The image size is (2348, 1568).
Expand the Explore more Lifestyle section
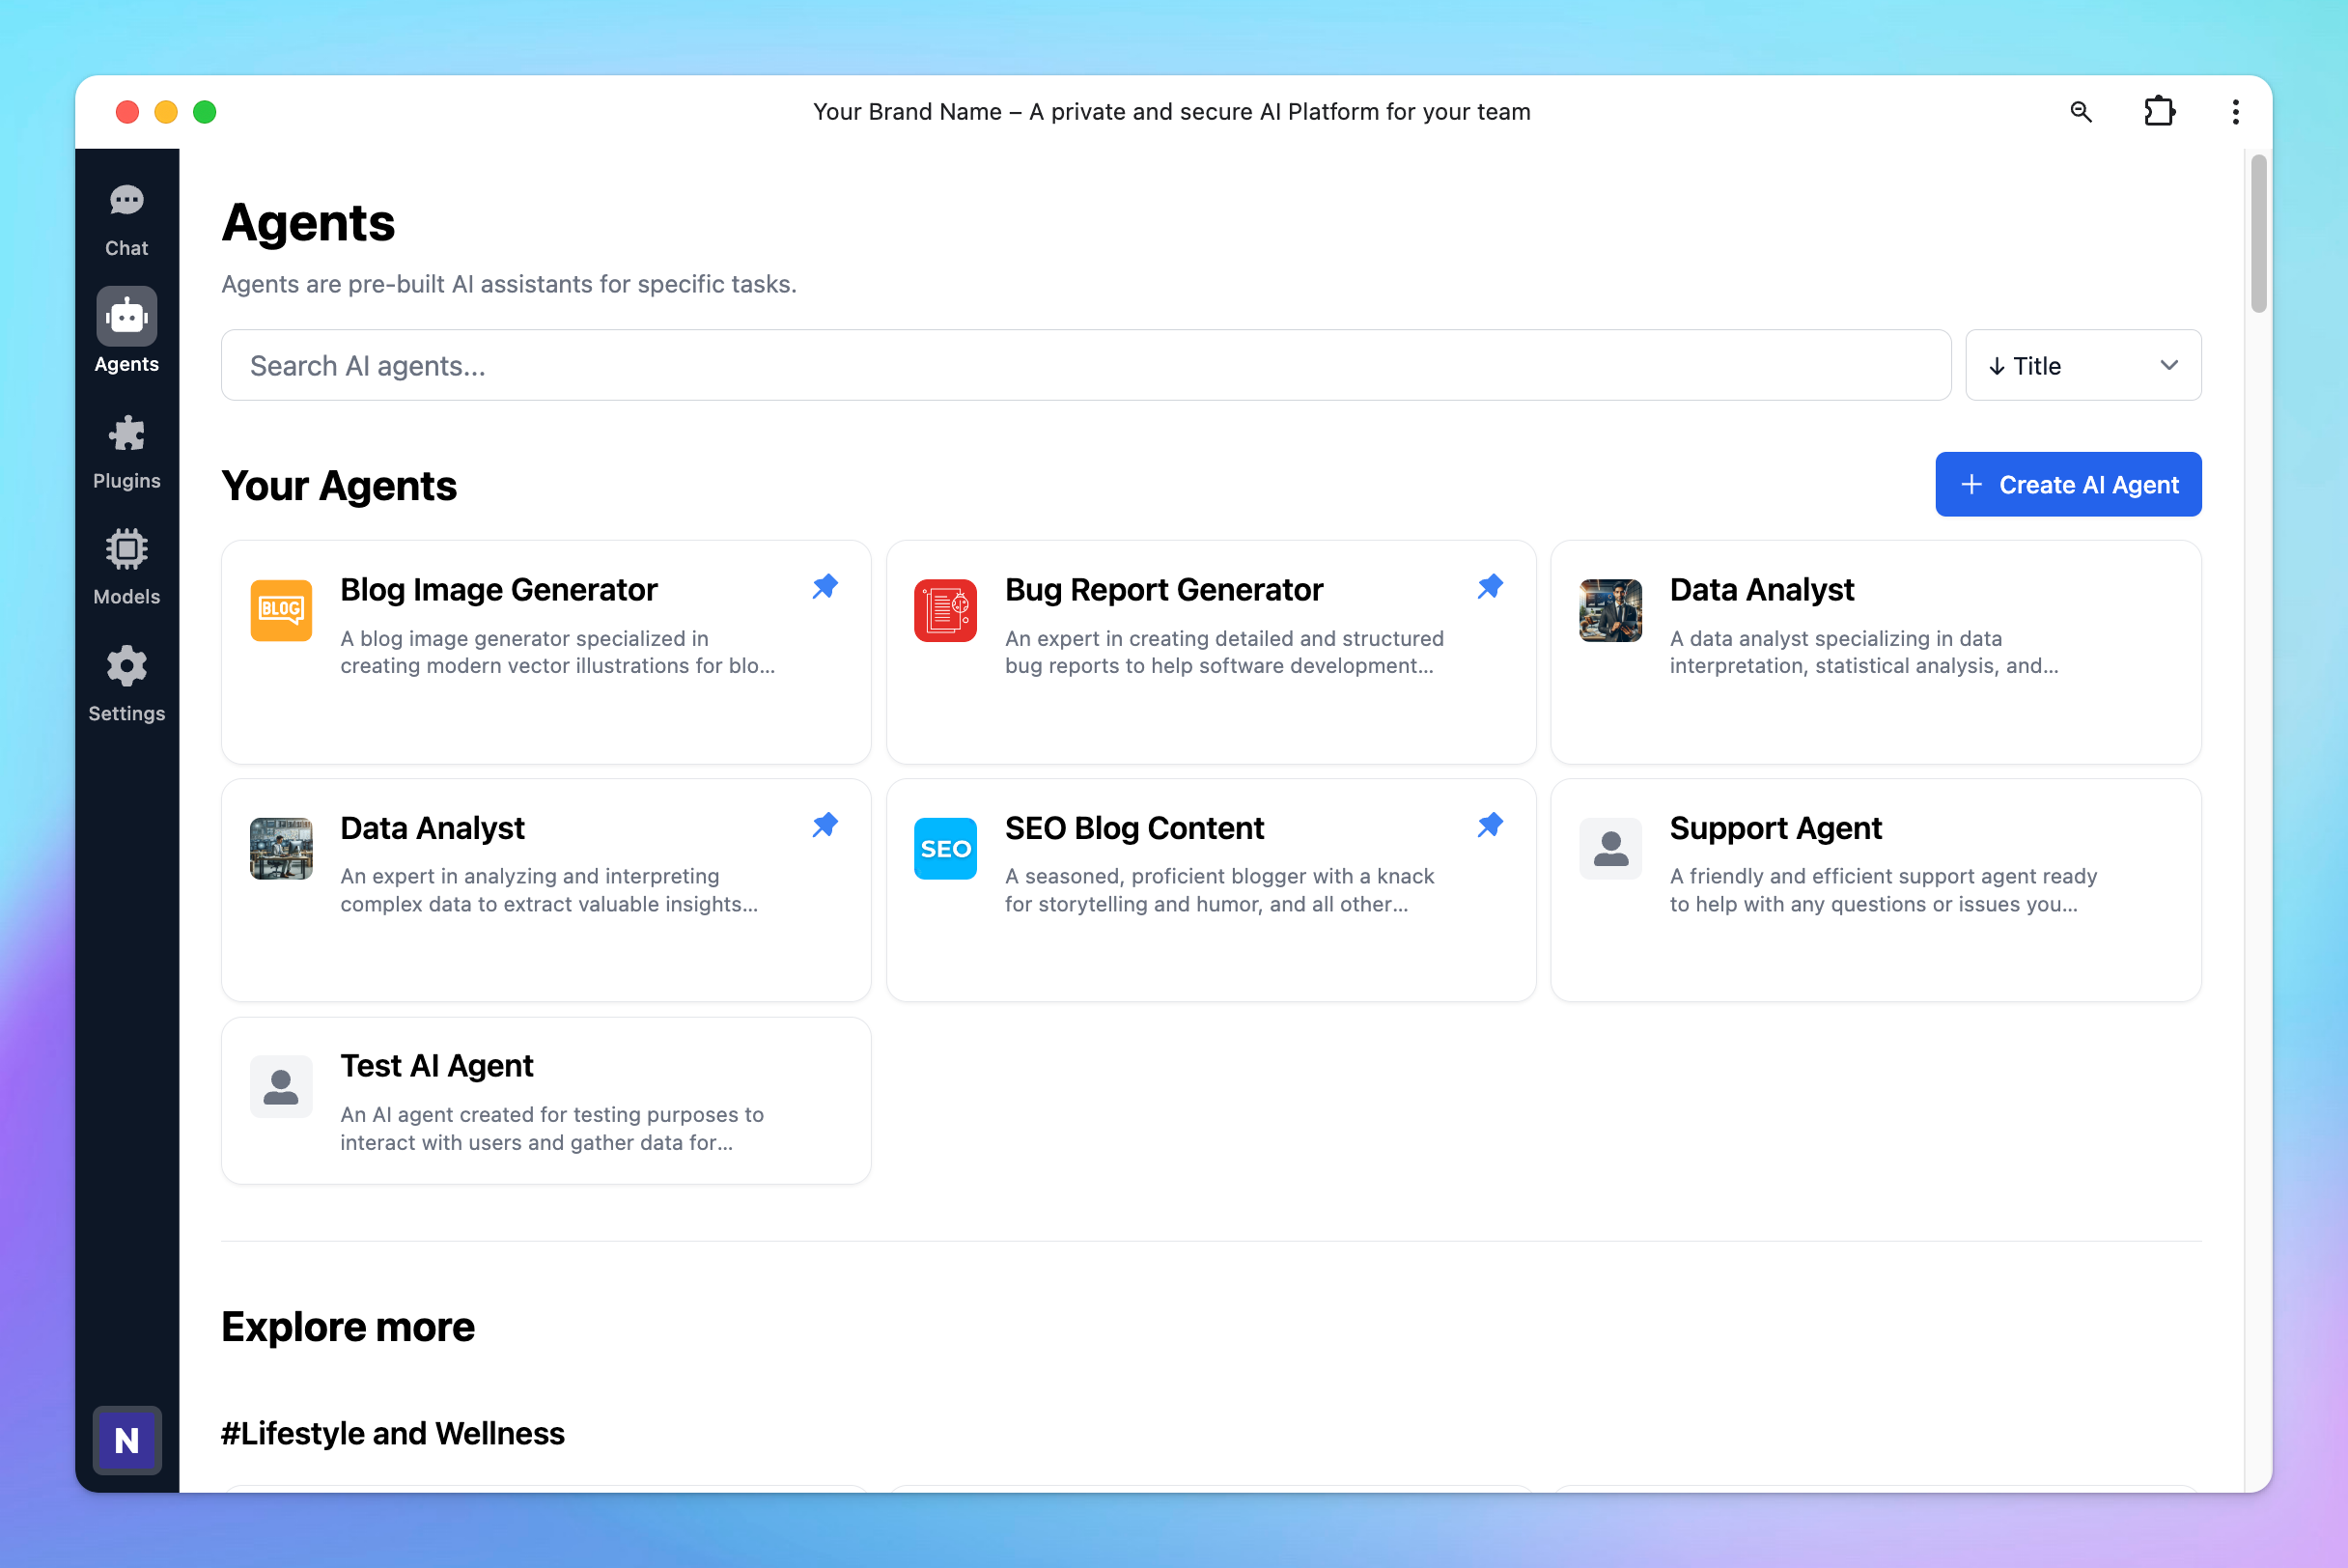tap(392, 1433)
